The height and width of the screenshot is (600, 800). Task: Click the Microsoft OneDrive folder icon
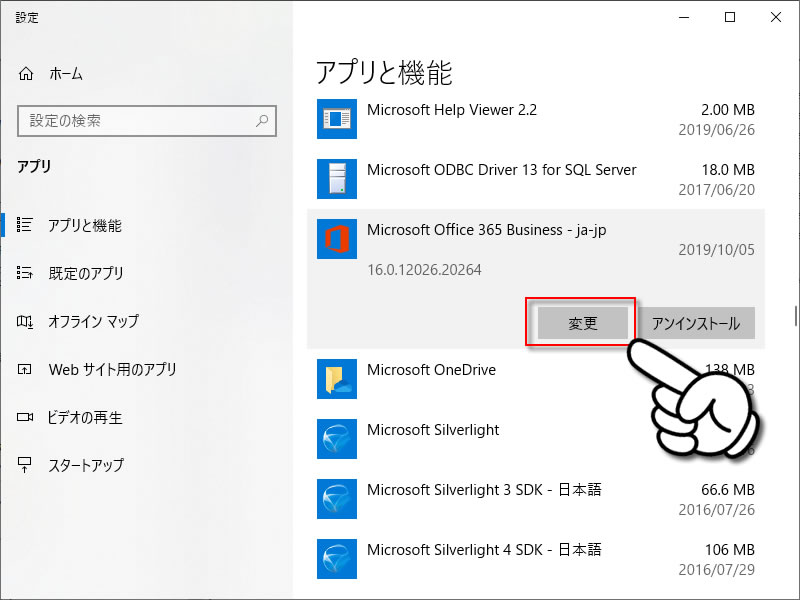337,379
